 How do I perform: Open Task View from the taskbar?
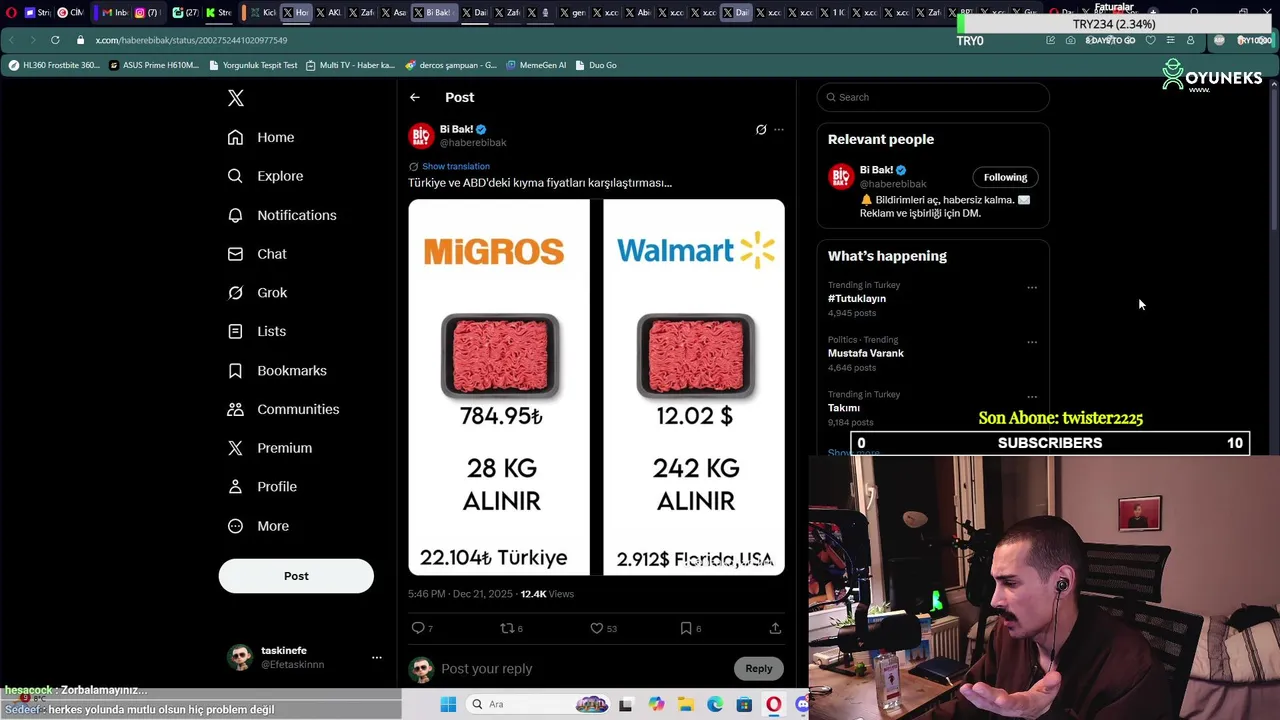click(626, 704)
